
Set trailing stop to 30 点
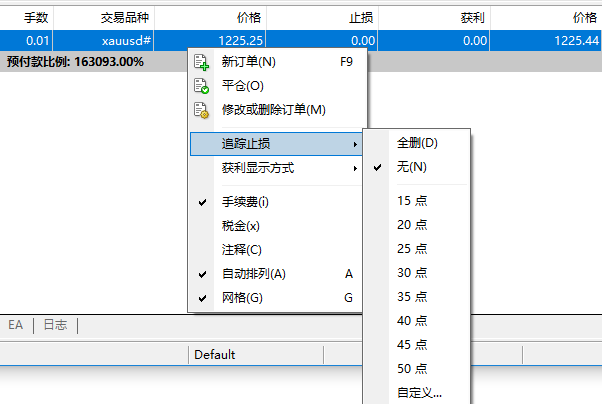pyautogui.click(x=412, y=272)
